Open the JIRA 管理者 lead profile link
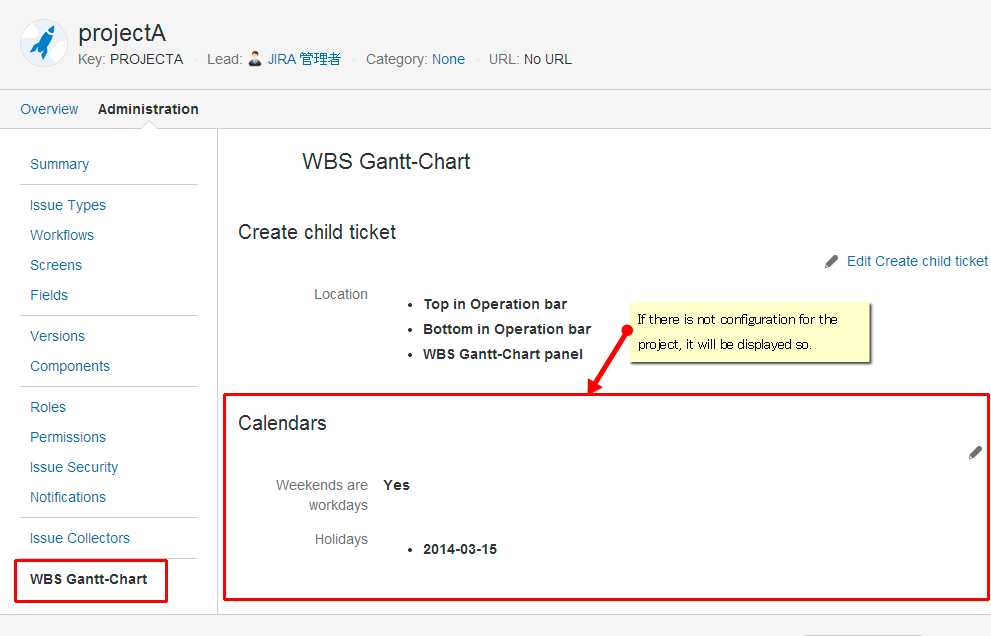 click(304, 59)
